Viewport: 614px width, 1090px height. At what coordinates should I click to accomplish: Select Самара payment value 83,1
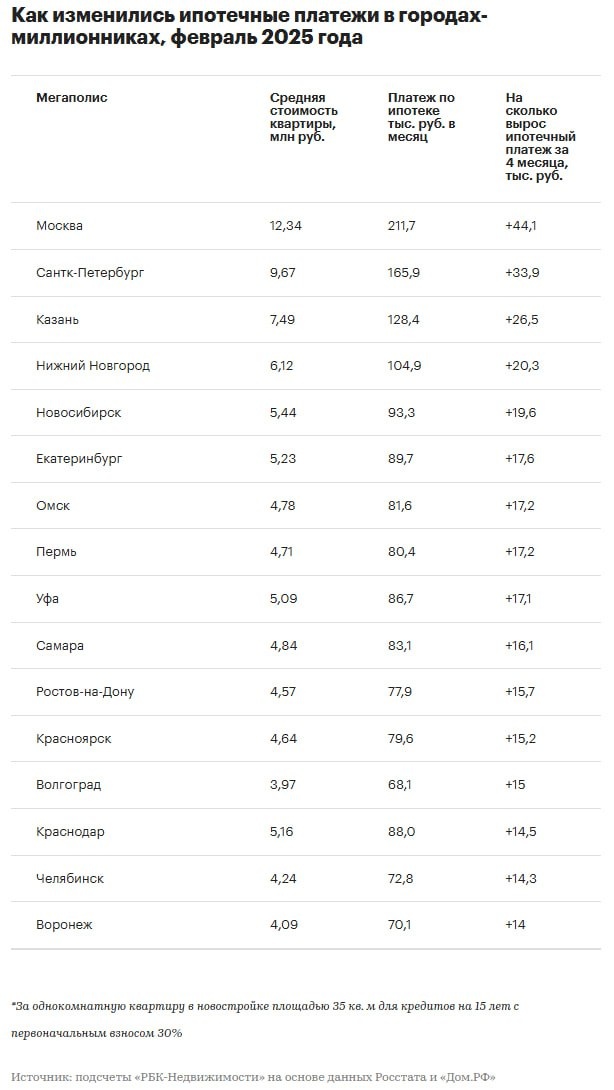(403, 646)
